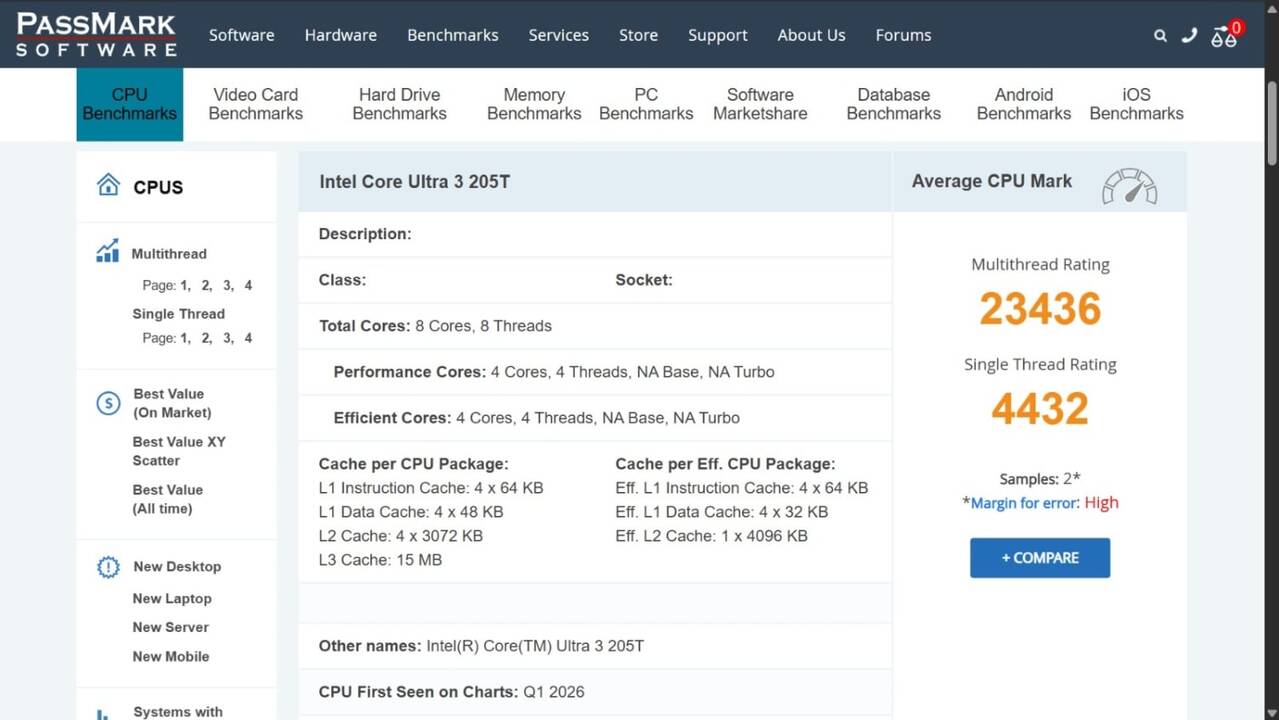Open the Hardware menu in header
Screen dimensions: 1279x720
340,35
